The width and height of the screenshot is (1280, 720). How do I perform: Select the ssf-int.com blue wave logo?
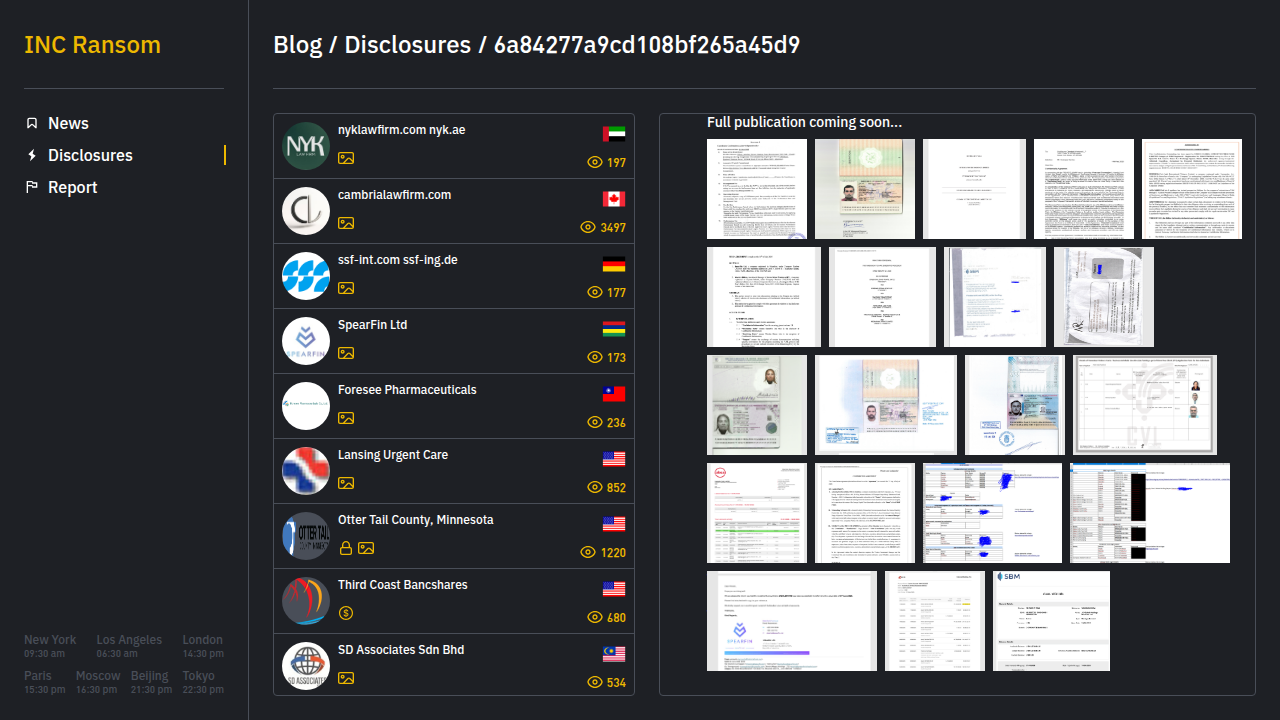pos(306,276)
